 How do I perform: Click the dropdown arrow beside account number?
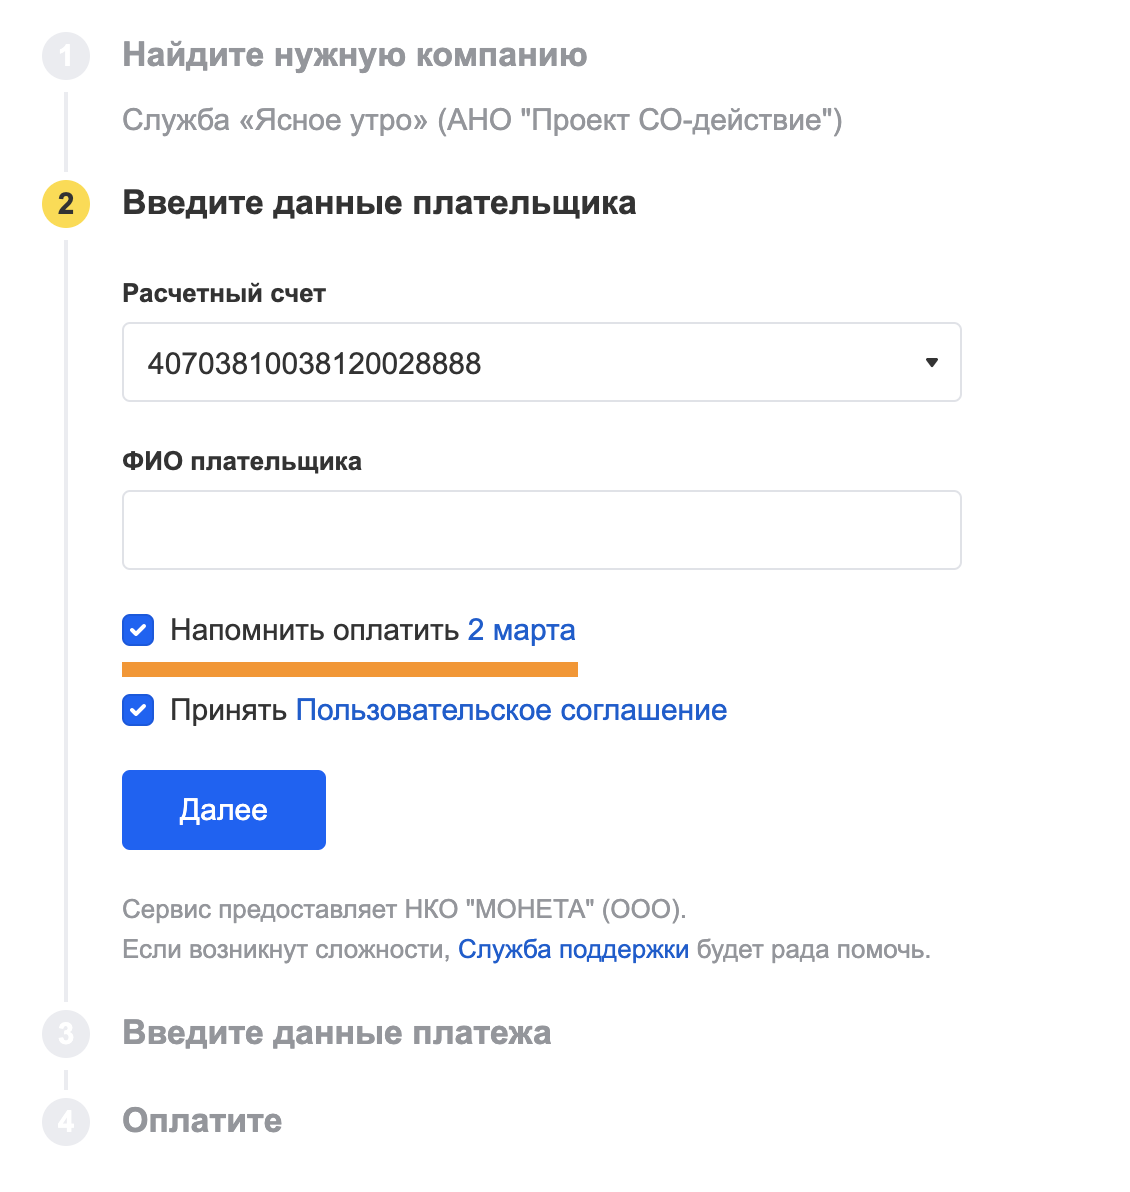click(x=932, y=363)
